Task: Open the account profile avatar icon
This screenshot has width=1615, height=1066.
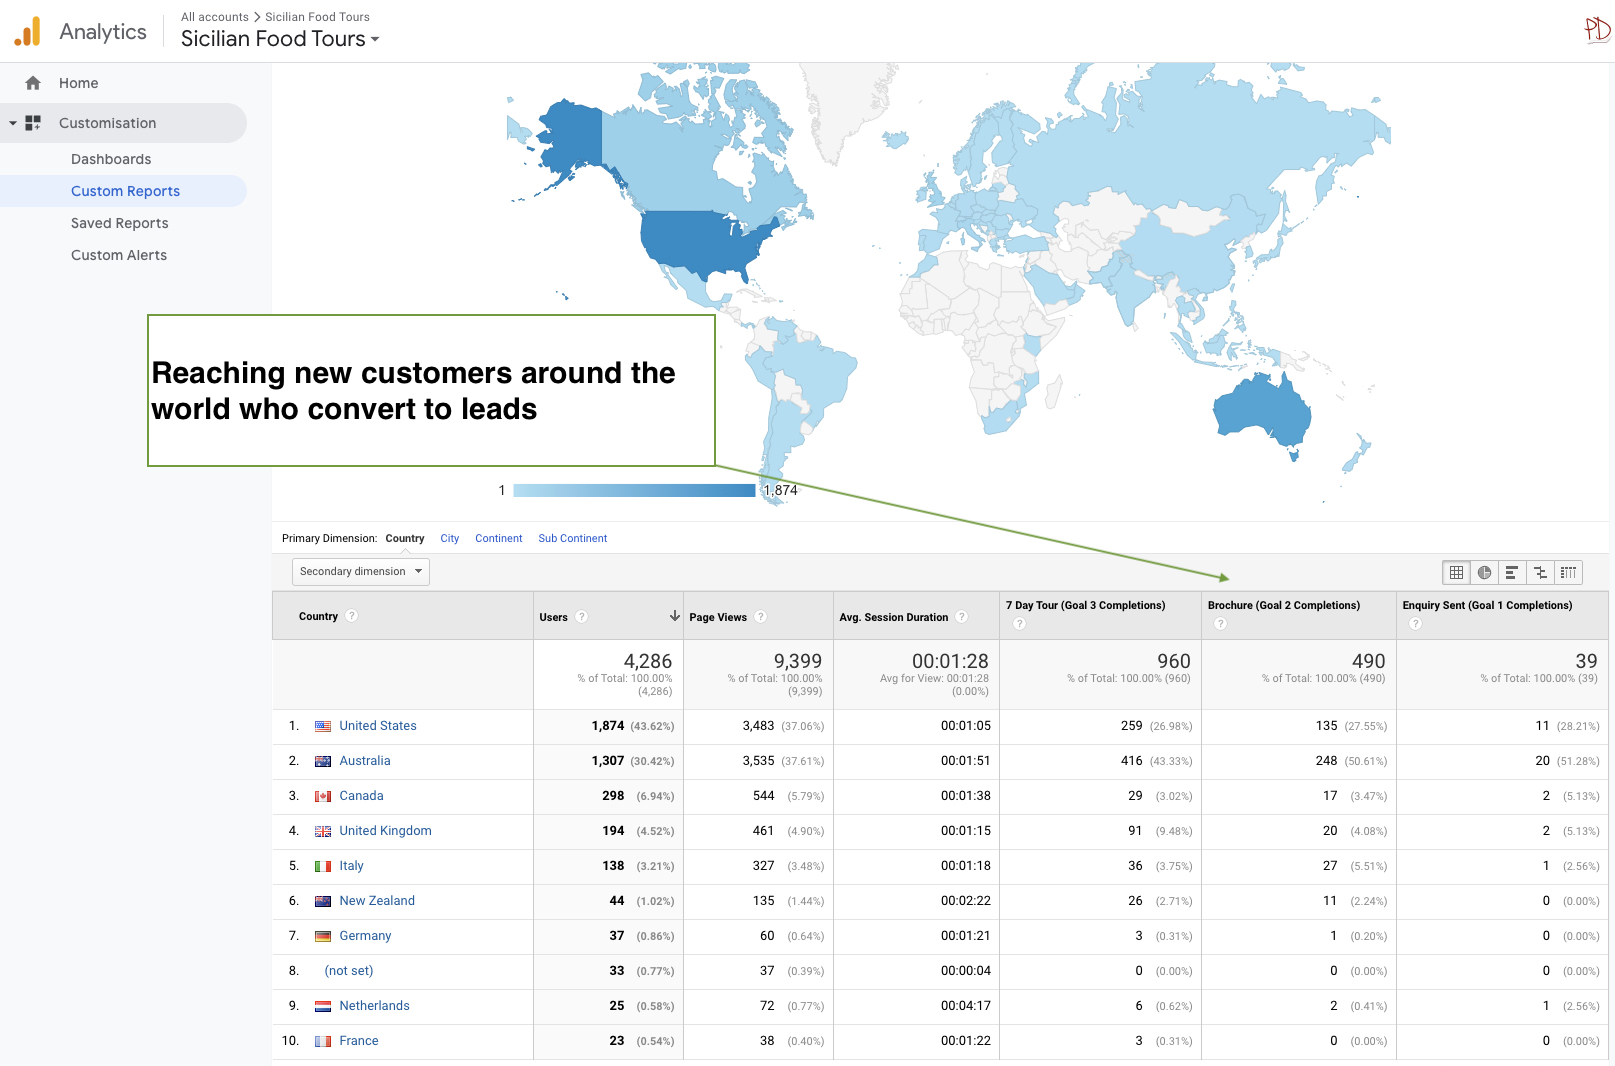Action: (x=1597, y=29)
